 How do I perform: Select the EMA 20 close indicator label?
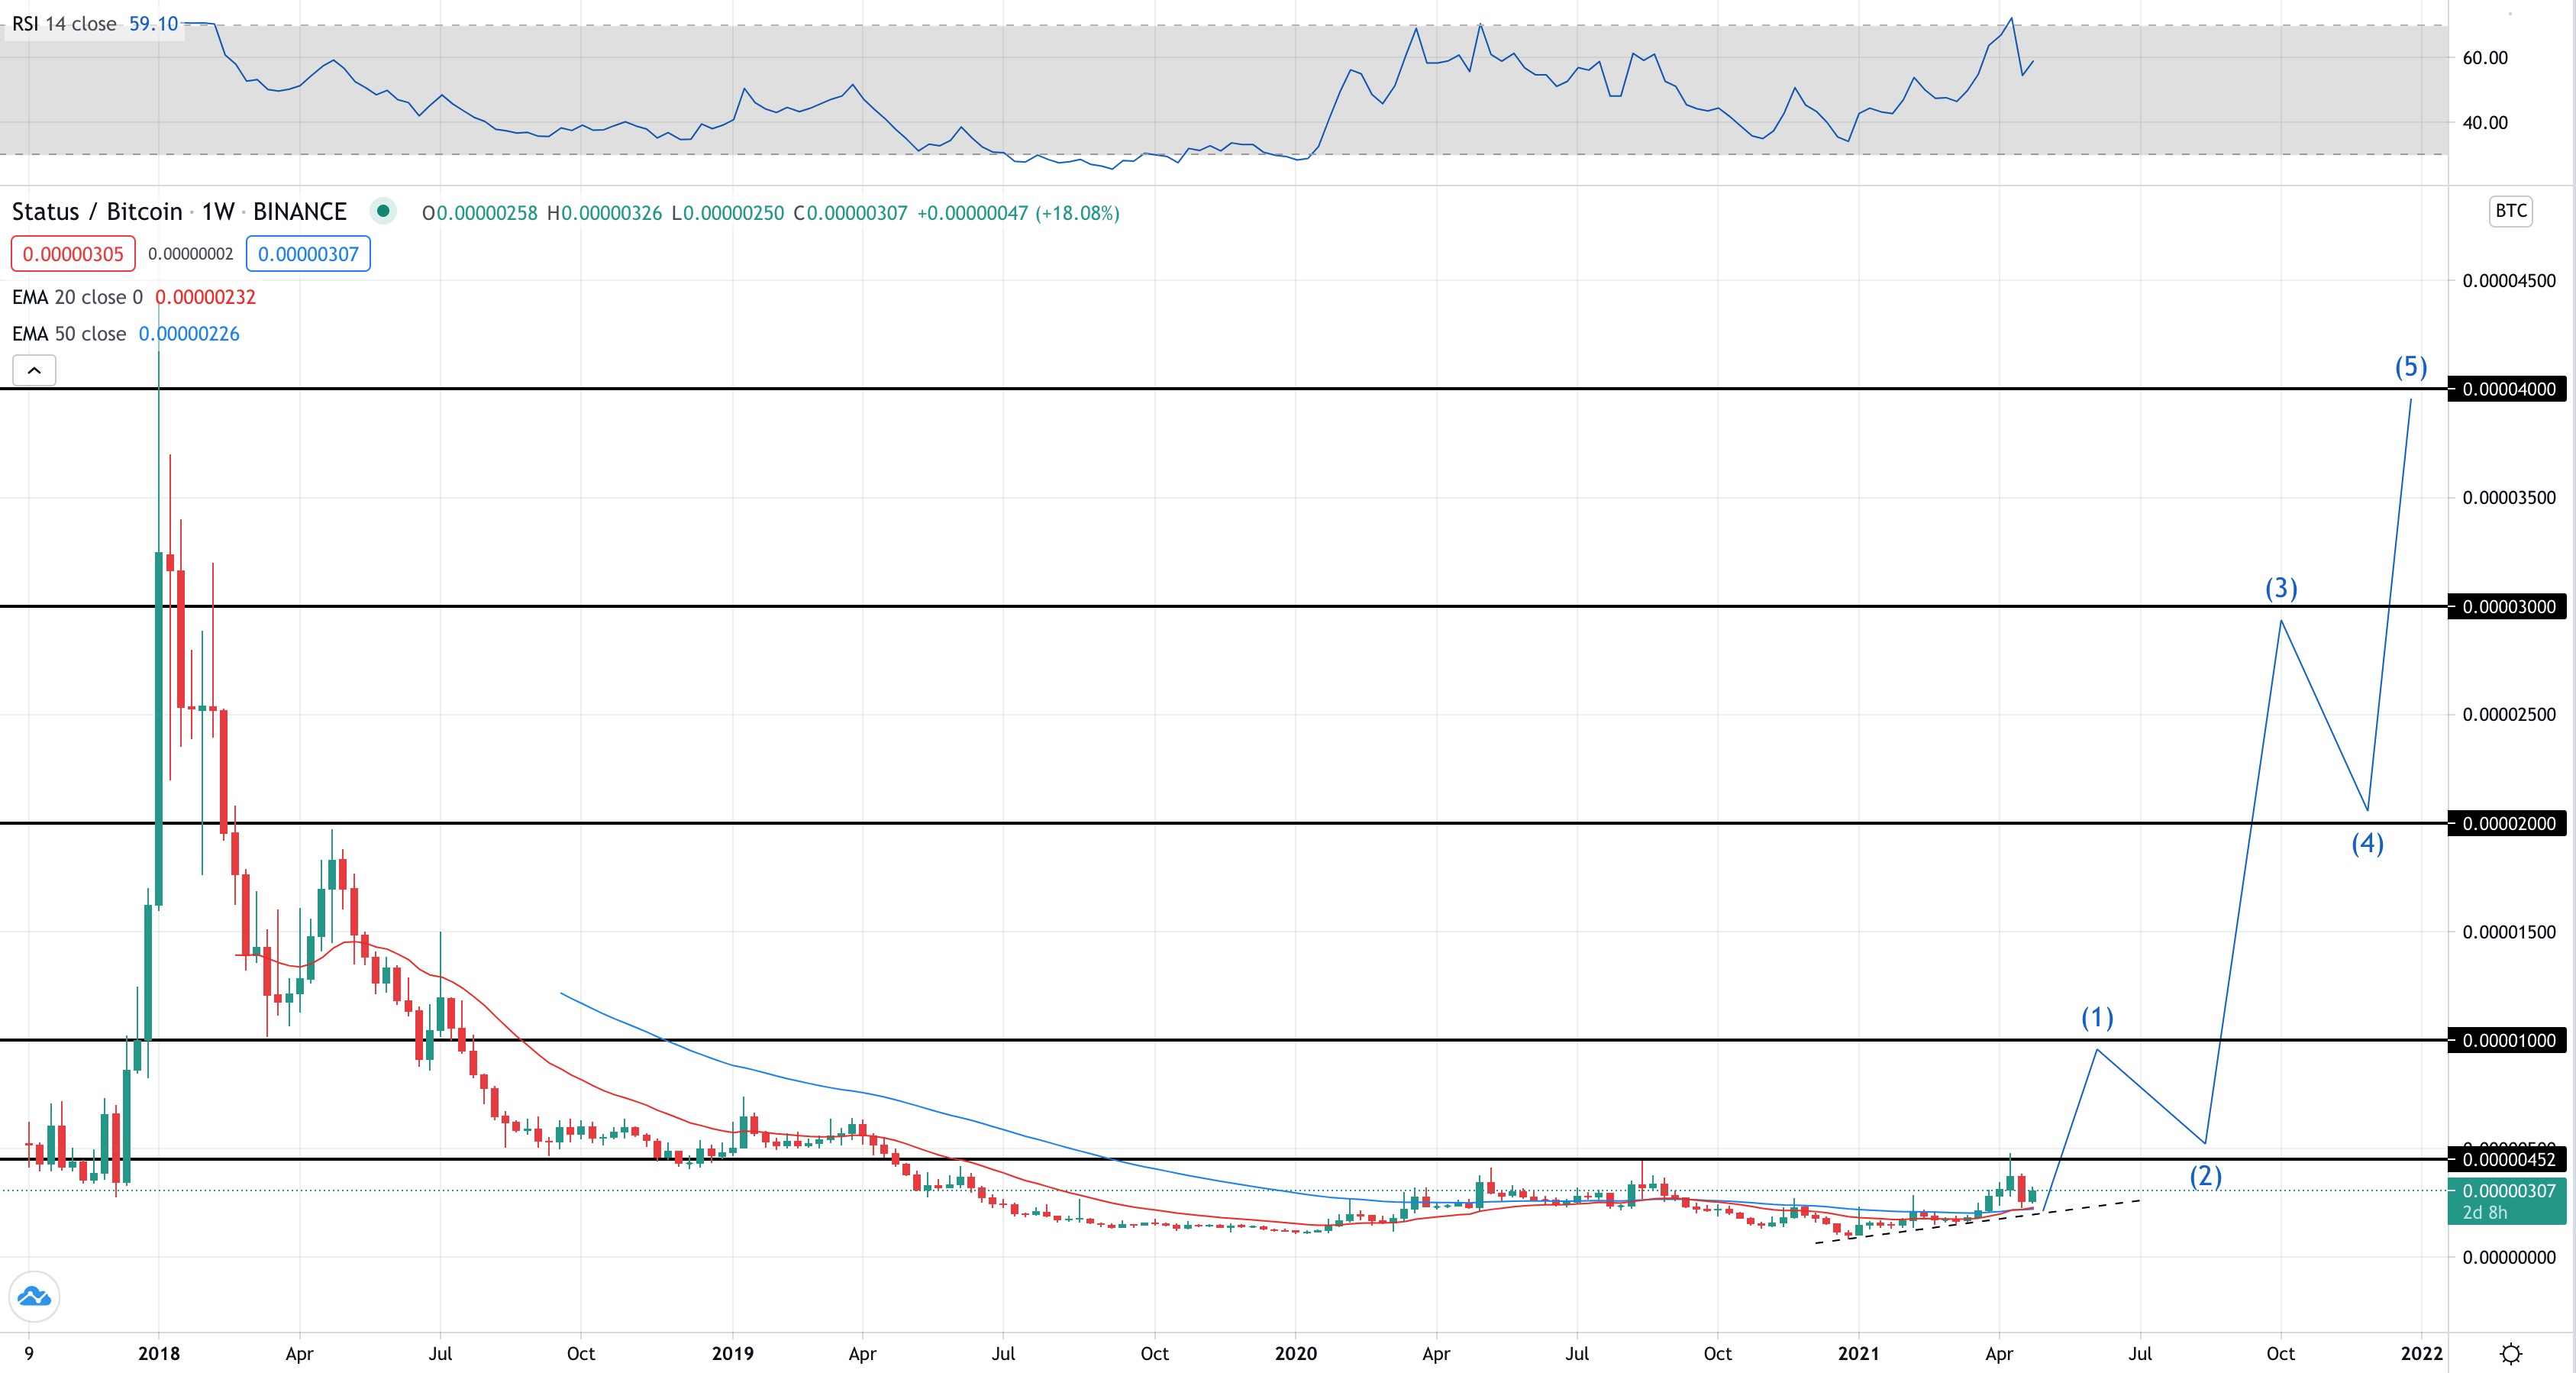(77, 297)
